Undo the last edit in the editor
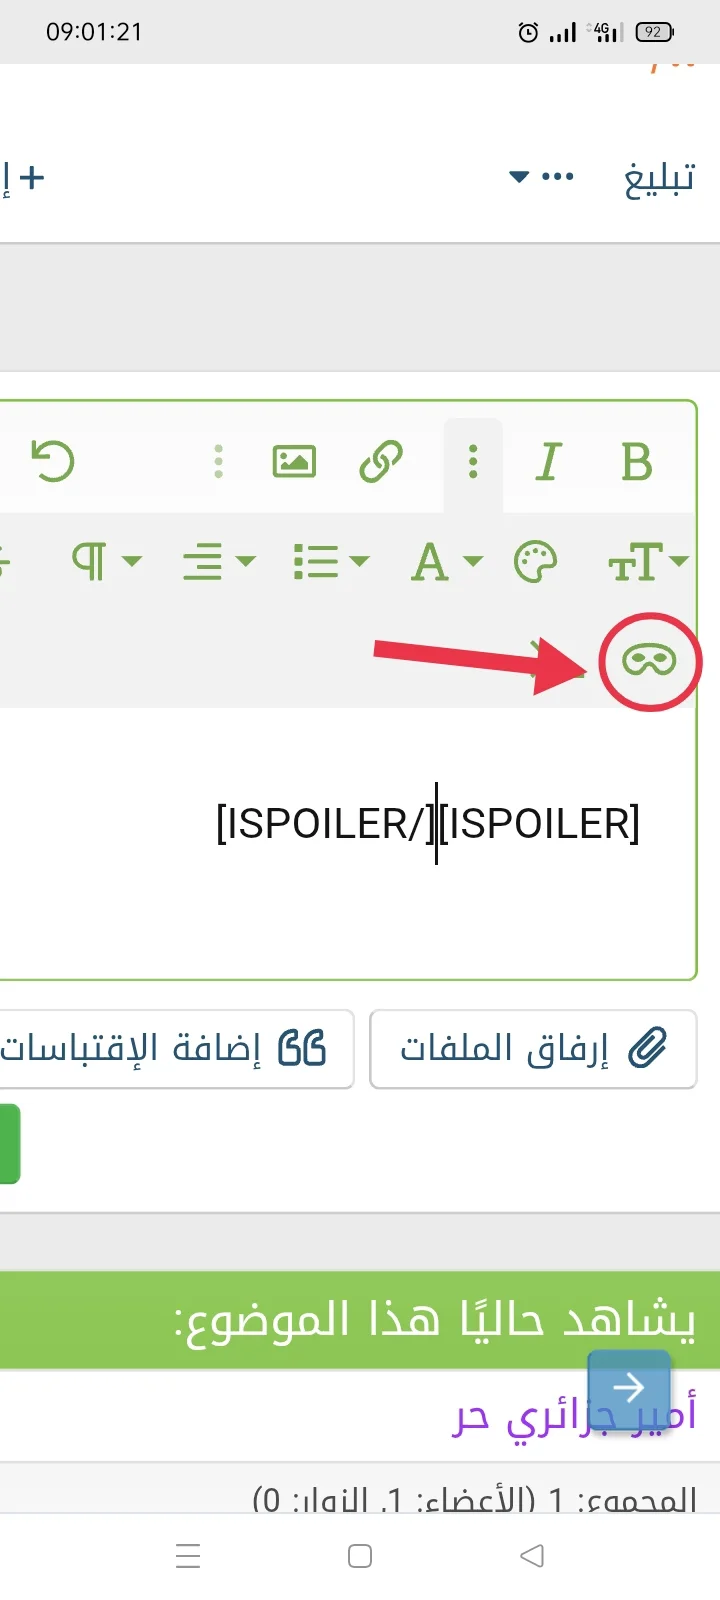The image size is (720, 1600). (53, 462)
